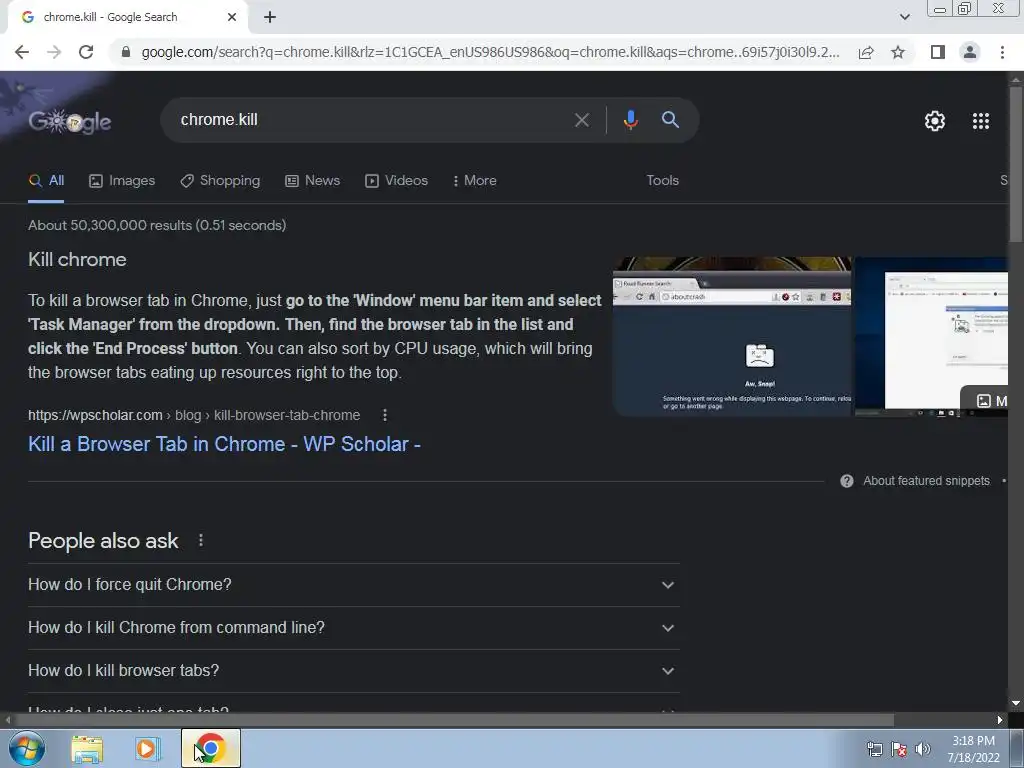This screenshot has height=768, width=1024.
Task: Switch to the Images tab
Action: tap(122, 181)
